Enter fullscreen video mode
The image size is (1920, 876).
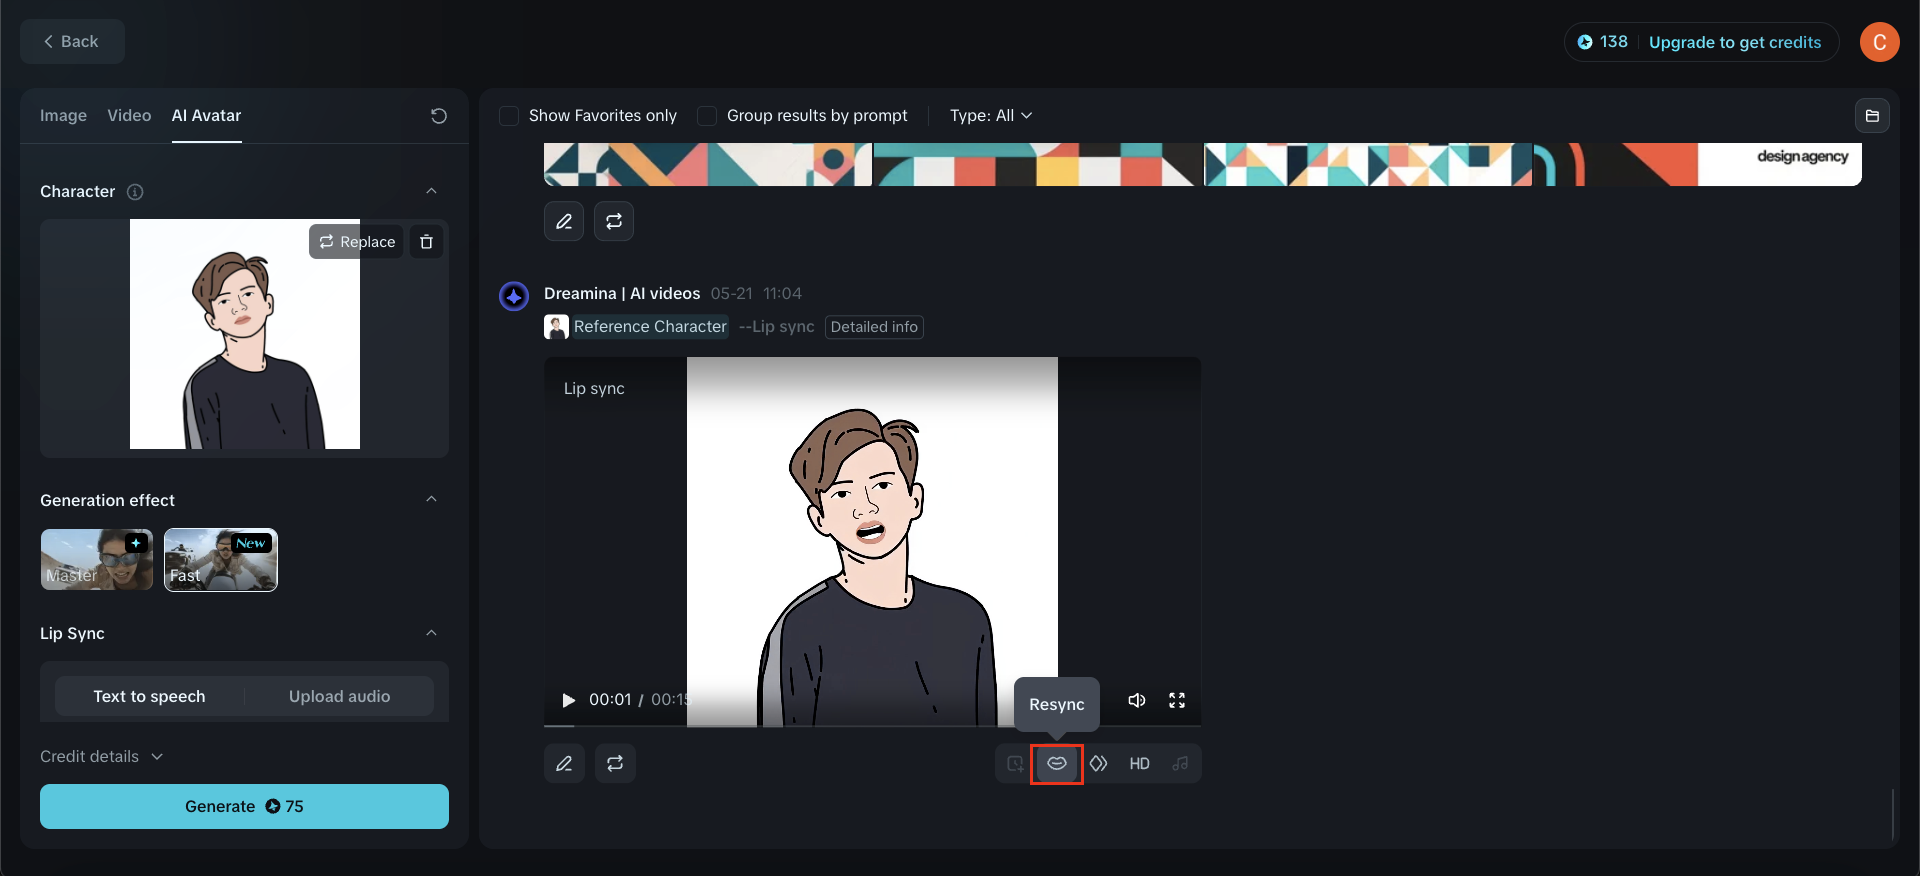[1177, 700]
